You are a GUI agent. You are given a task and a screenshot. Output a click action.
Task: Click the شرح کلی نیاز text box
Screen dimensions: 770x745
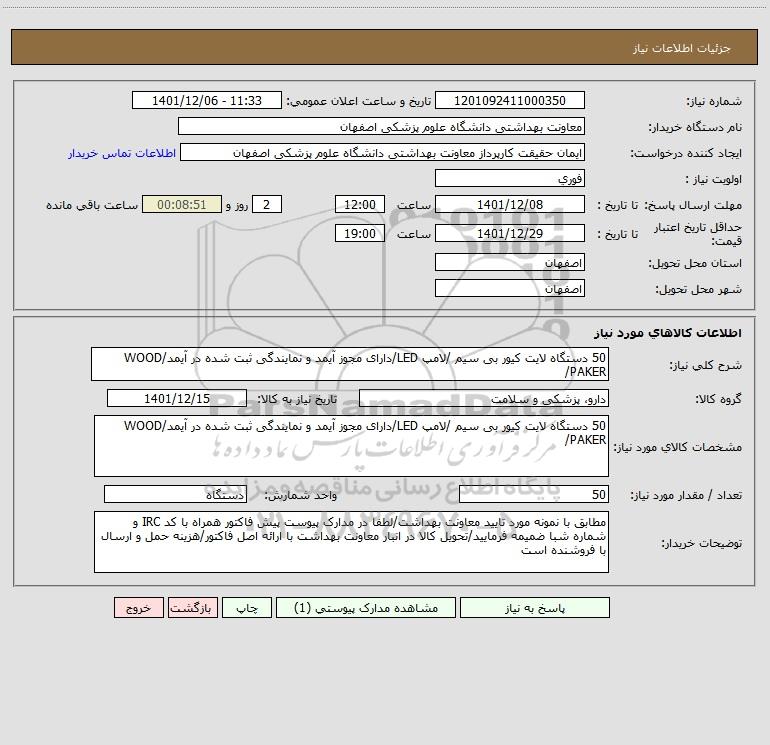click(x=350, y=364)
